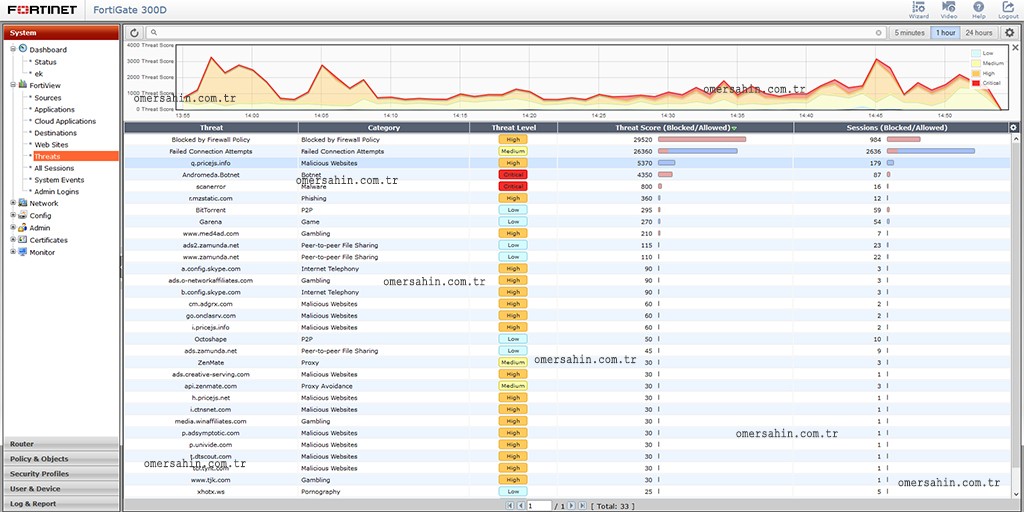Select the 24 hours time range
The image size is (1024, 512).
(979, 33)
